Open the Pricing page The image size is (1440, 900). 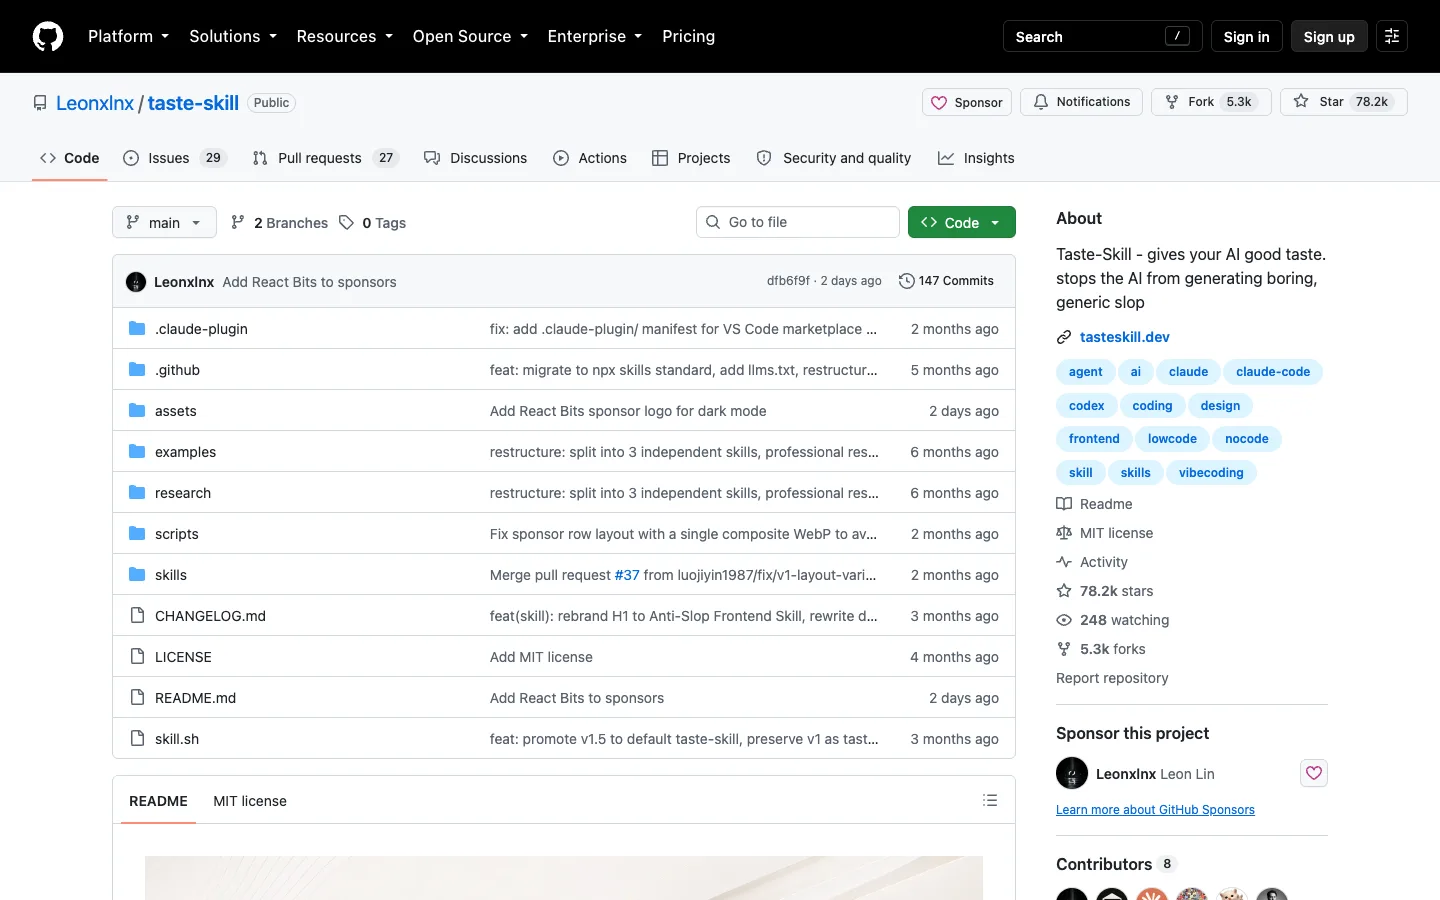click(688, 36)
